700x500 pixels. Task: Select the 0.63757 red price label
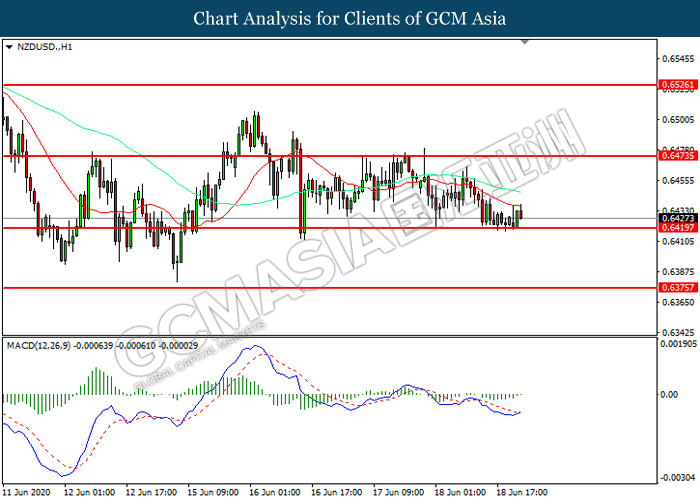[678, 288]
